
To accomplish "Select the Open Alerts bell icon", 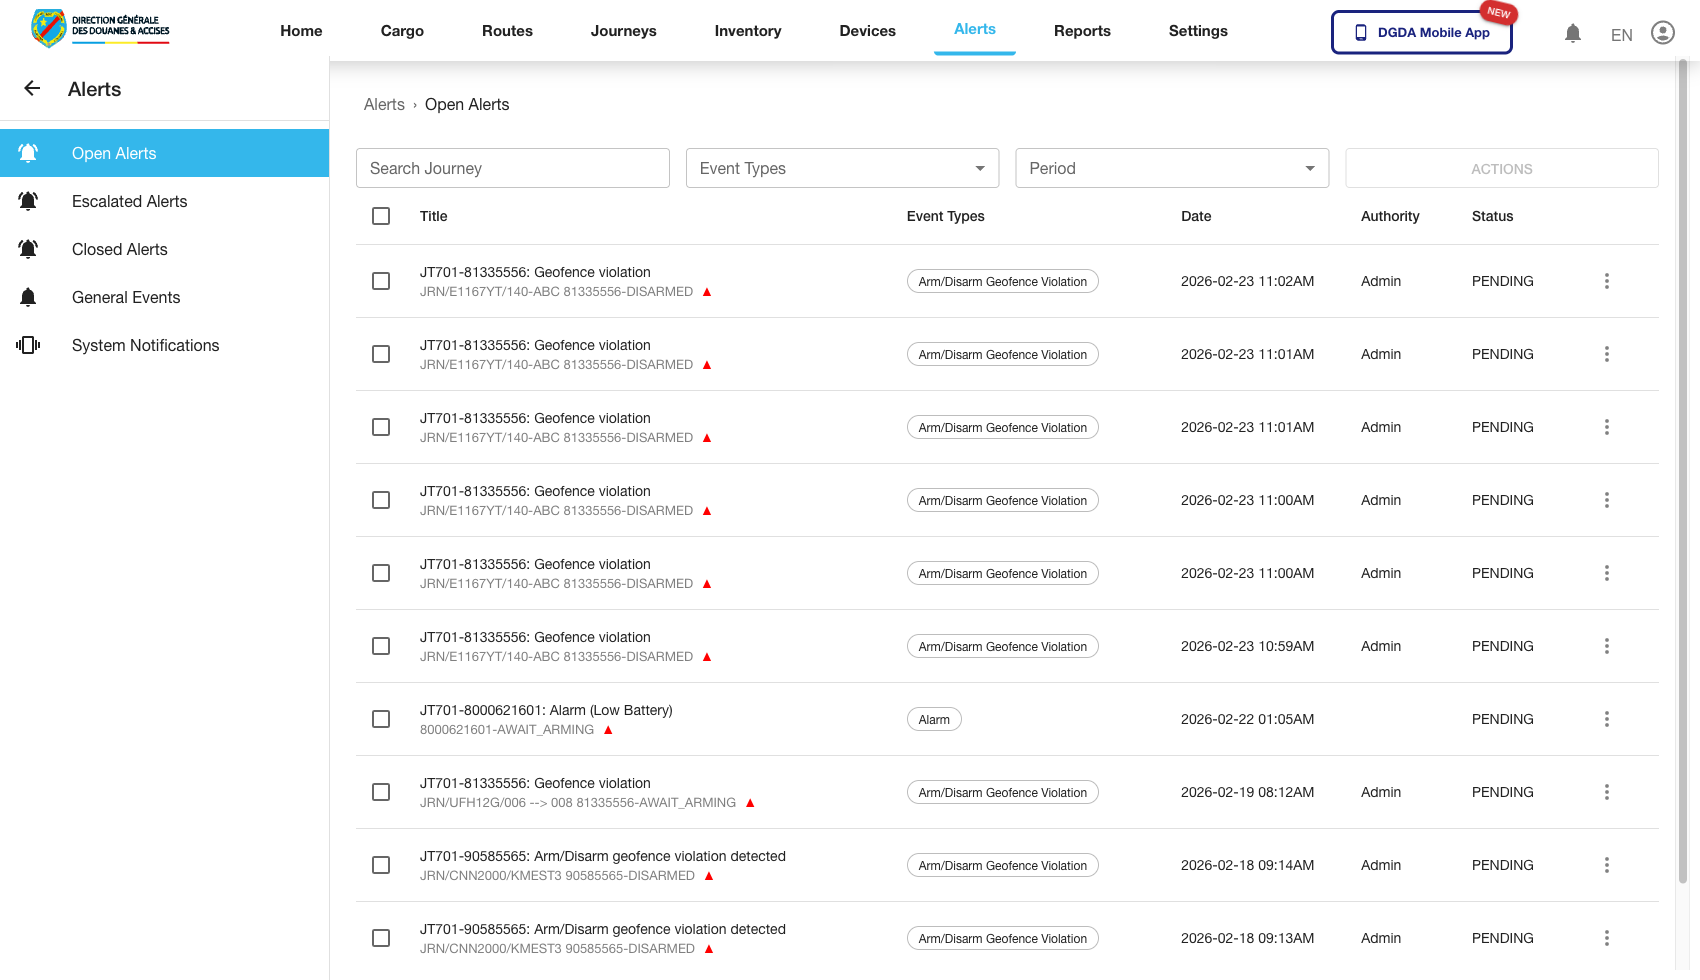I will [28, 152].
